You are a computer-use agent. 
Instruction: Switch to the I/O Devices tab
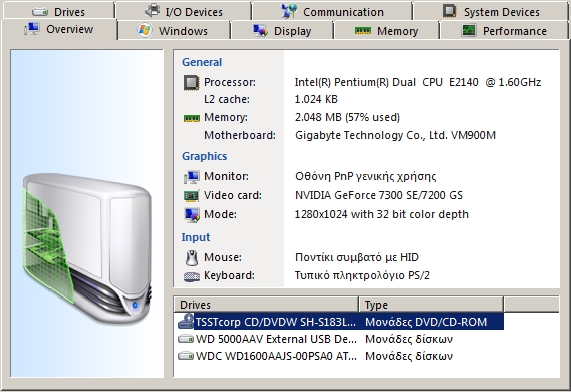pos(184,11)
